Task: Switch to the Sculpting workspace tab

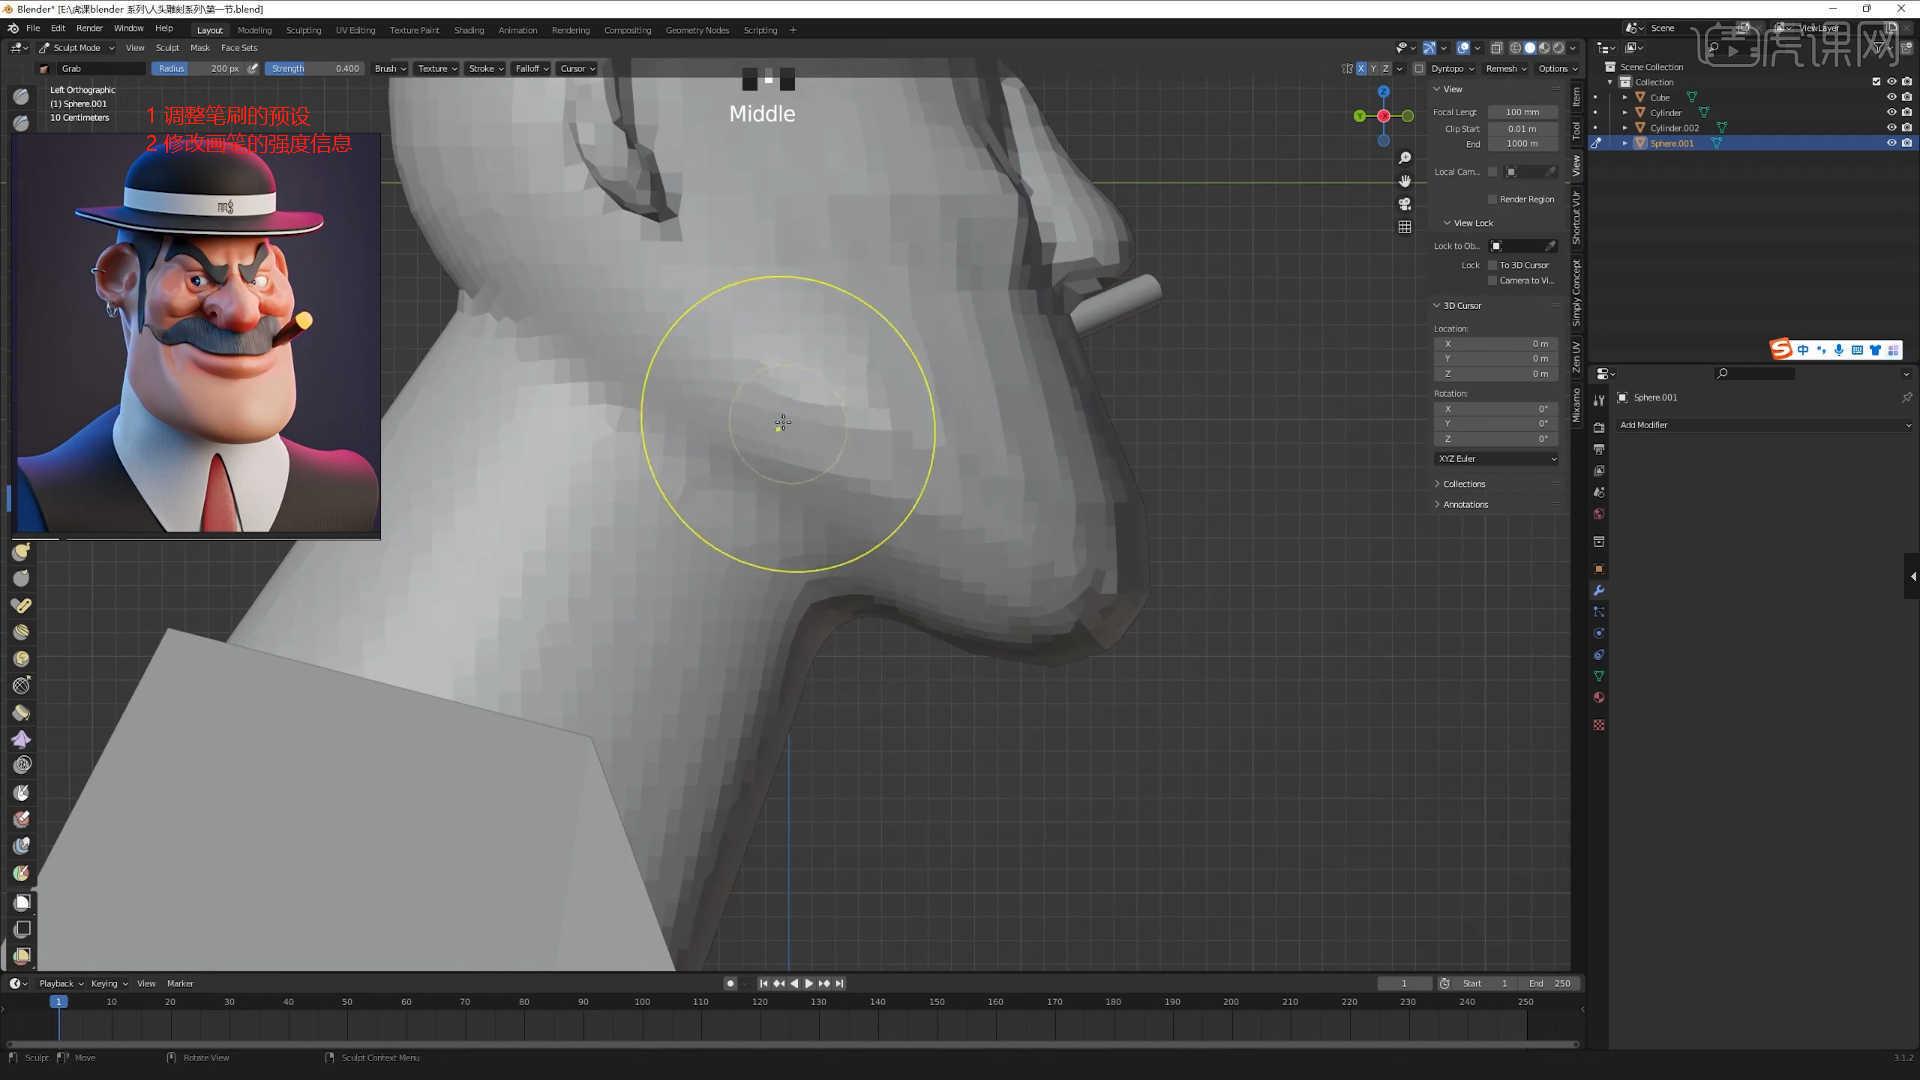Action: (x=304, y=30)
